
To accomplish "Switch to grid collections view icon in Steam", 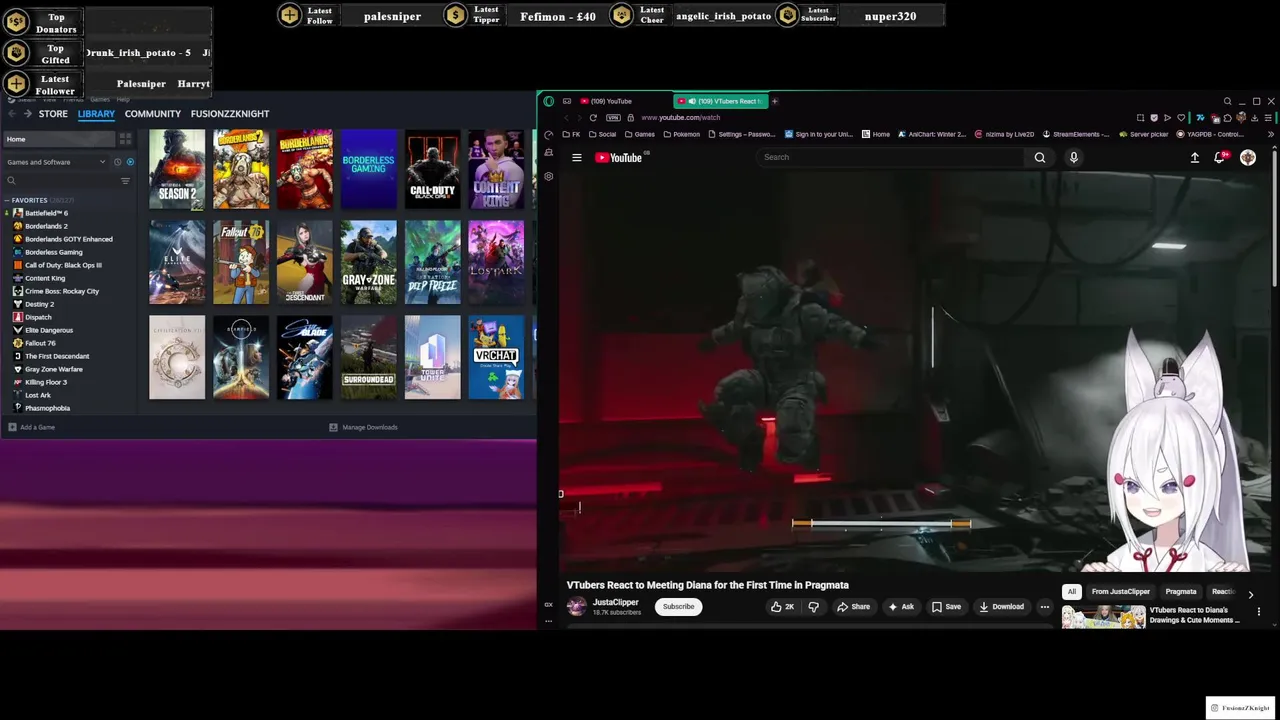I will tap(125, 139).
